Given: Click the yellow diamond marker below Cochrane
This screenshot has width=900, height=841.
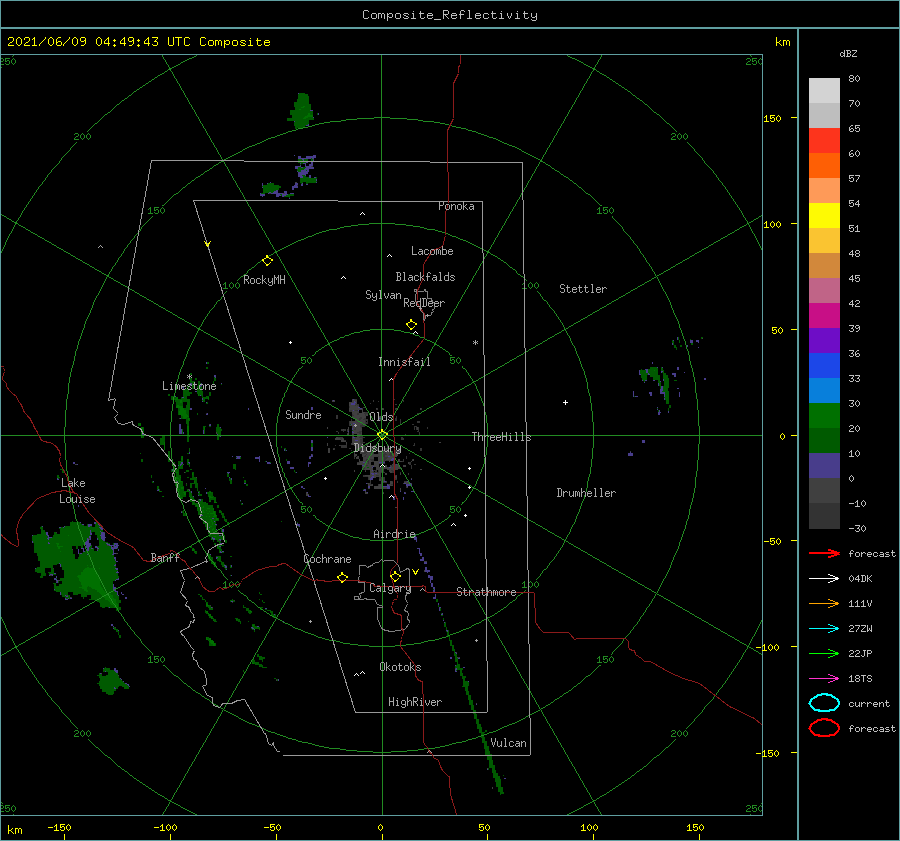Looking at the screenshot, I should [342, 577].
